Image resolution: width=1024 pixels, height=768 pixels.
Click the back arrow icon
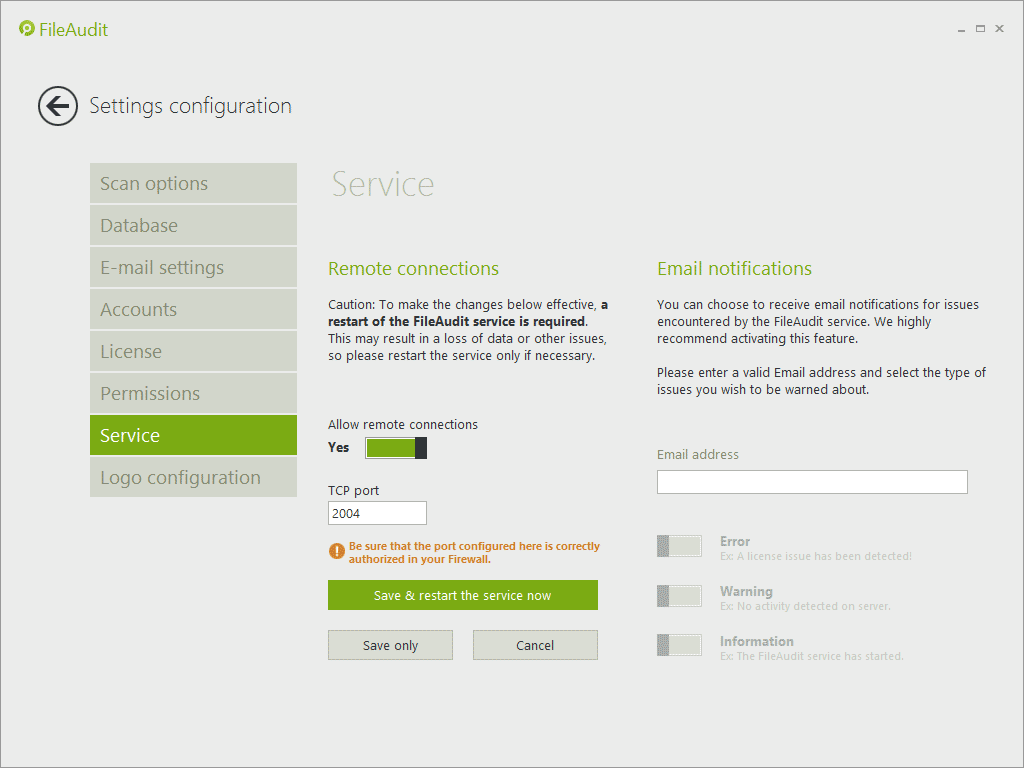58,106
